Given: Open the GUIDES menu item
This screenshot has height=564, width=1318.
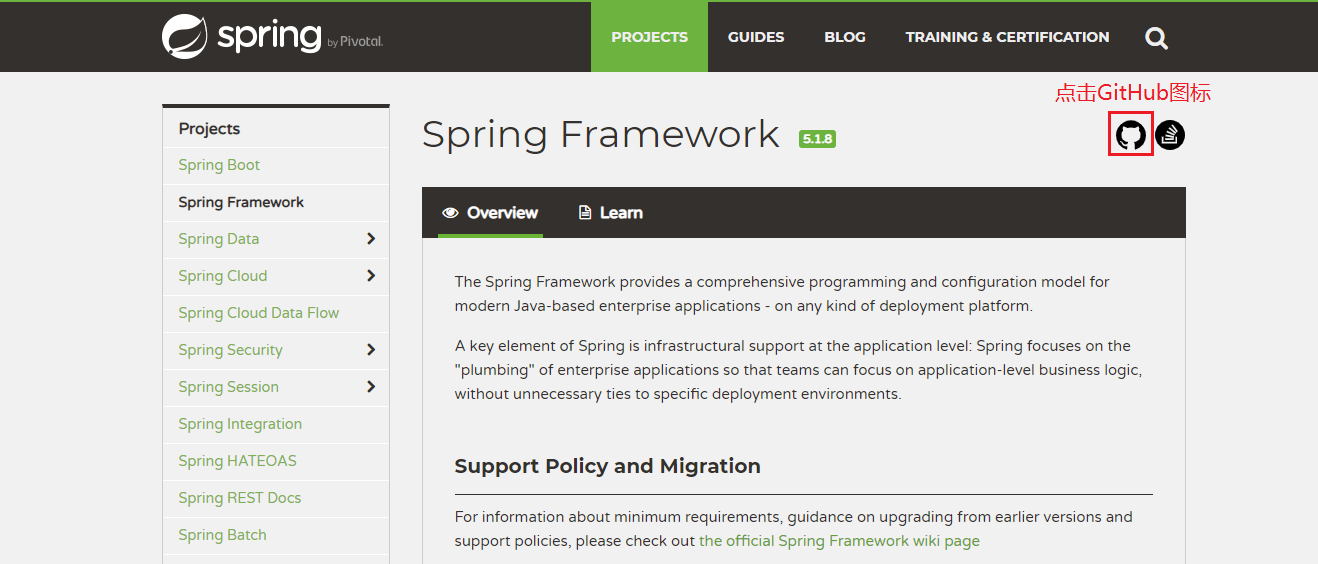Looking at the screenshot, I should 756,37.
